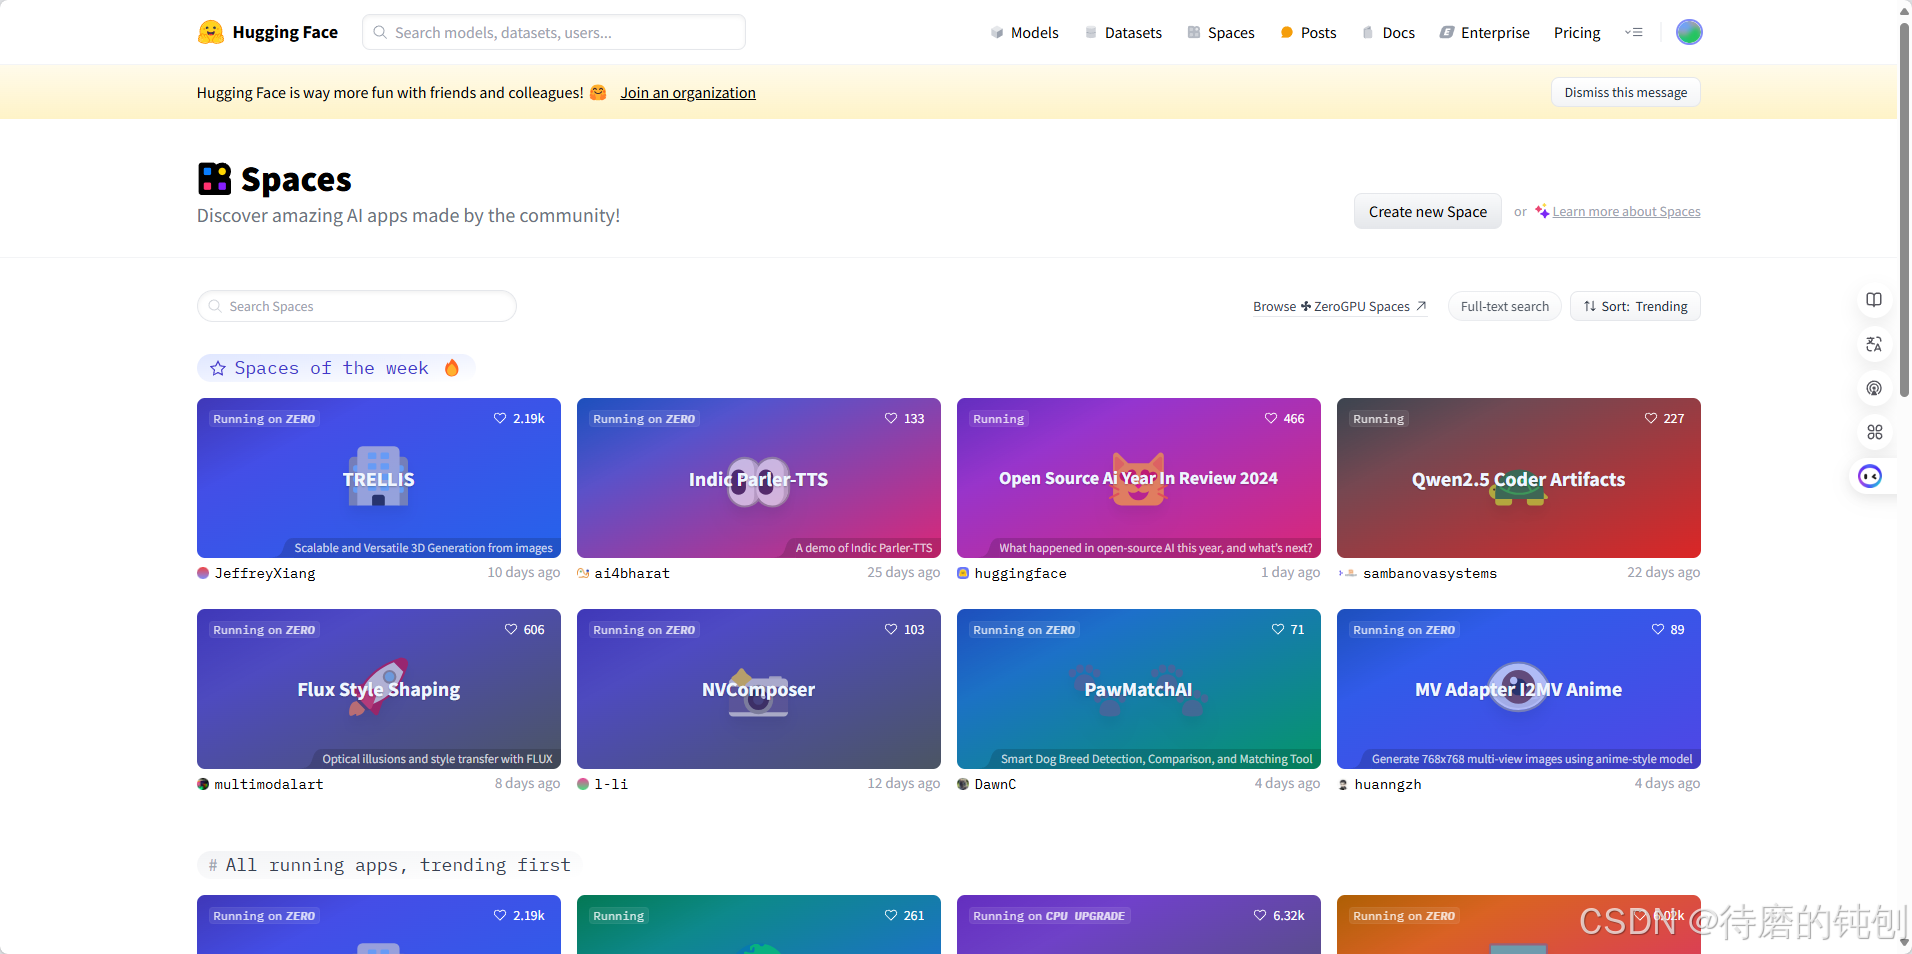
Task: Click the Spaces colorful heading logo
Action: click(x=214, y=179)
